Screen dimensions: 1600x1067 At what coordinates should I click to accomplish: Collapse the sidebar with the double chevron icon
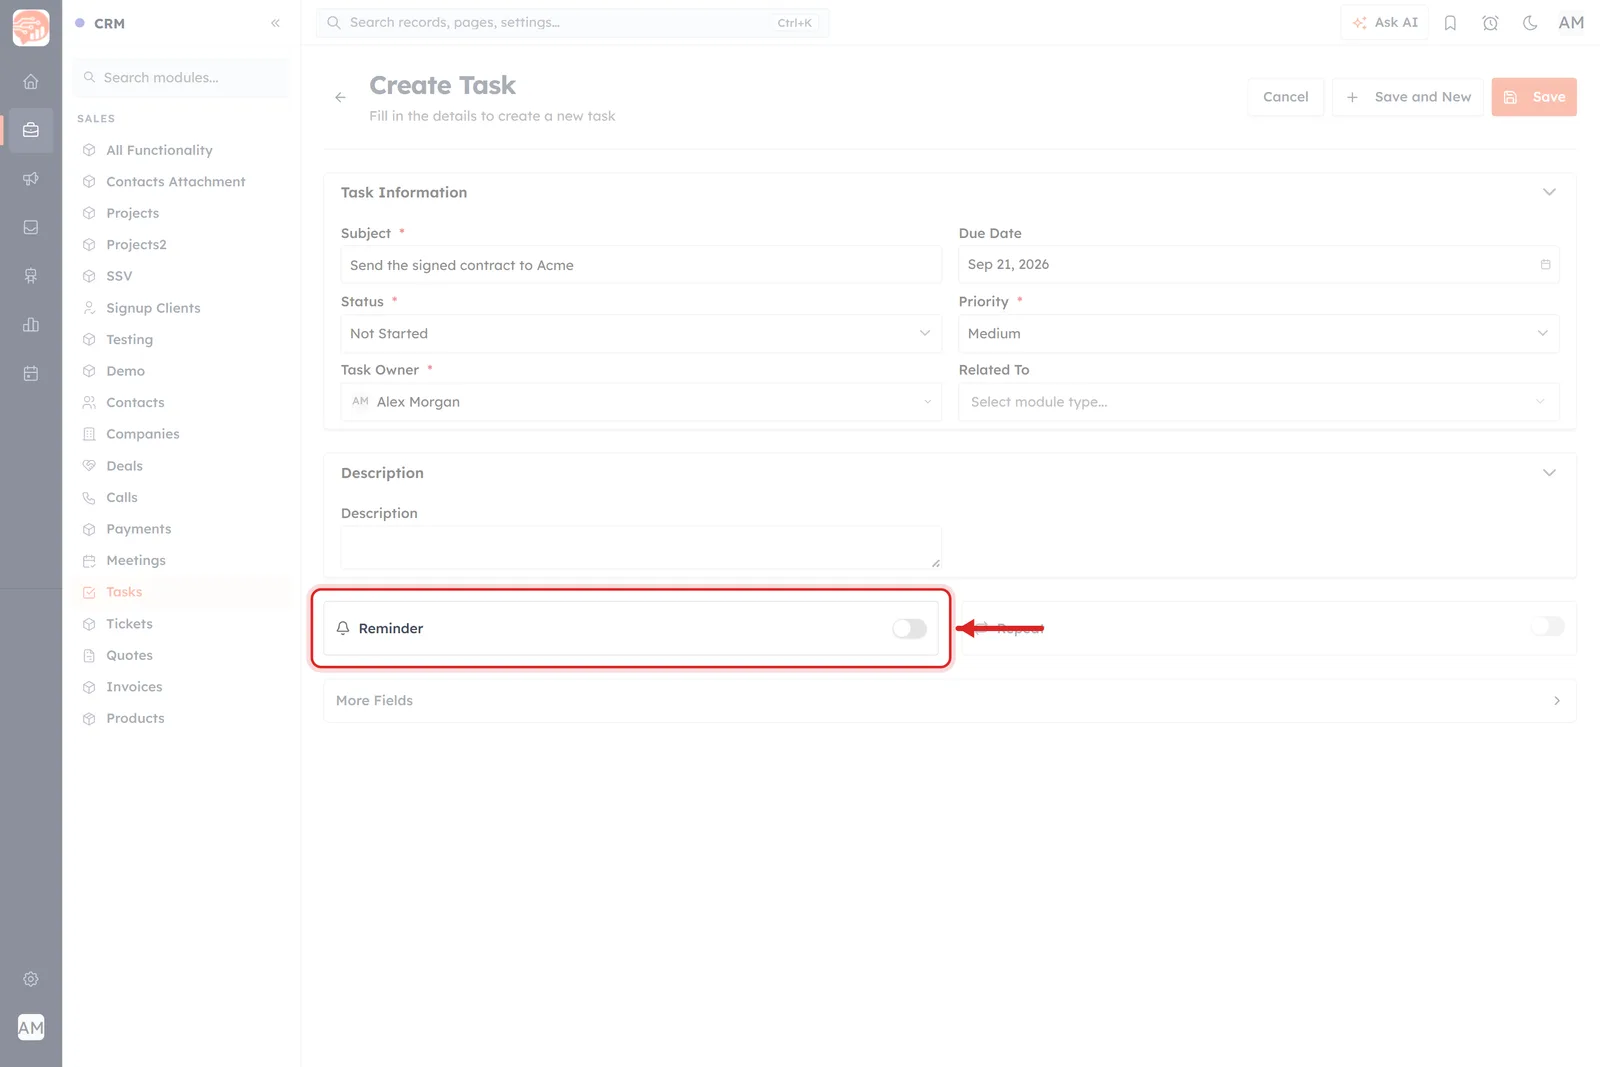(275, 23)
